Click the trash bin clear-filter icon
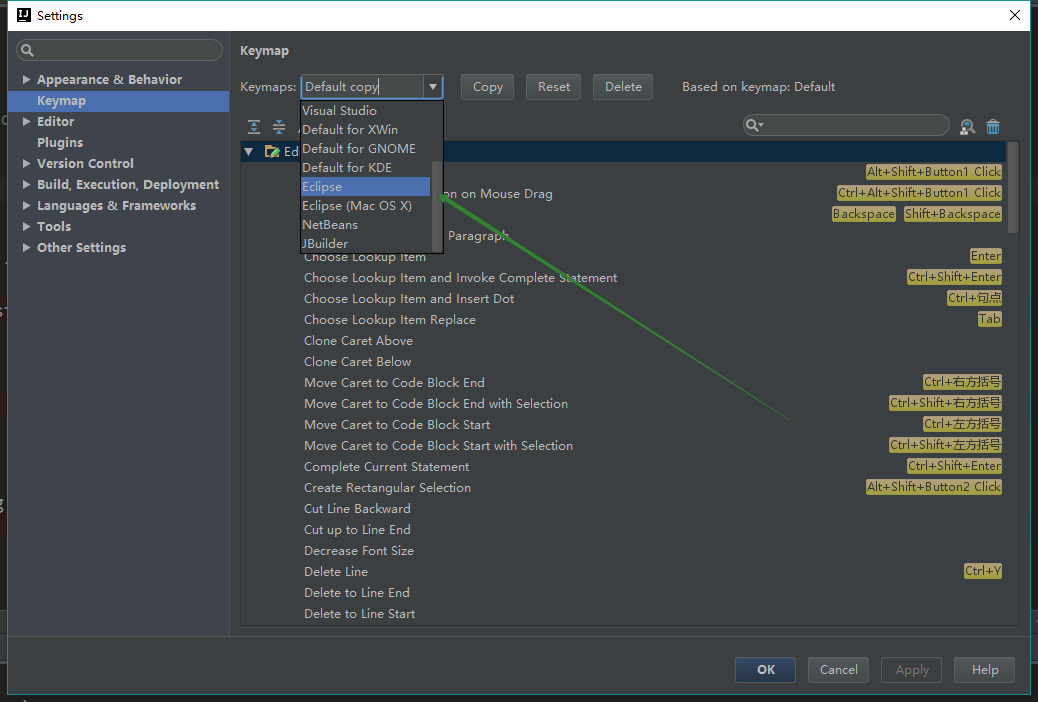 click(x=993, y=126)
